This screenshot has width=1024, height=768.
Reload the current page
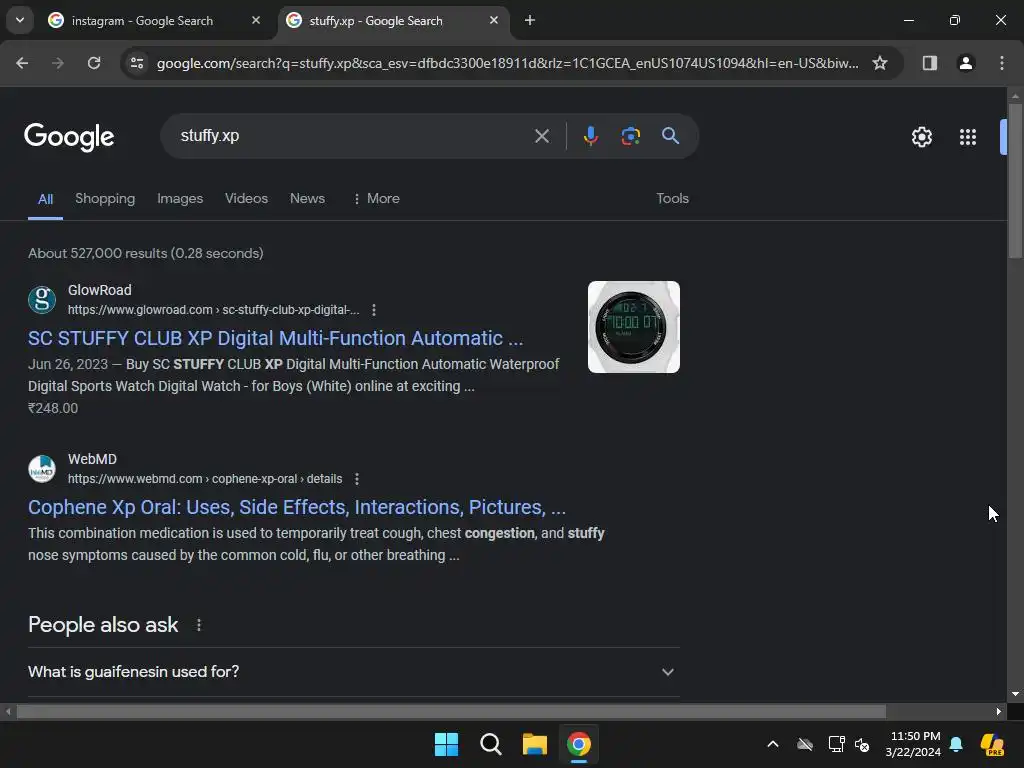[x=94, y=63]
